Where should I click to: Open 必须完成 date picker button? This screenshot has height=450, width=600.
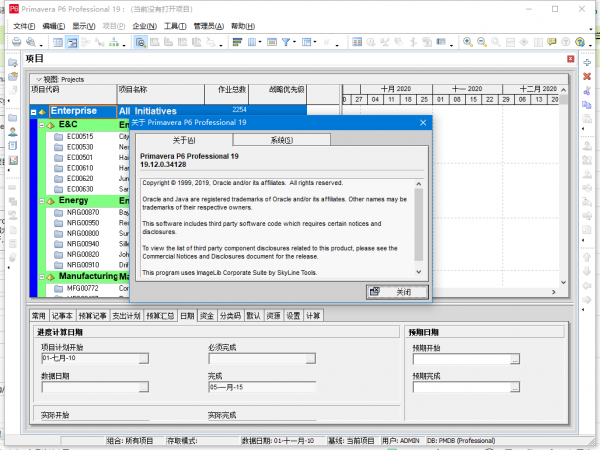tap(311, 359)
